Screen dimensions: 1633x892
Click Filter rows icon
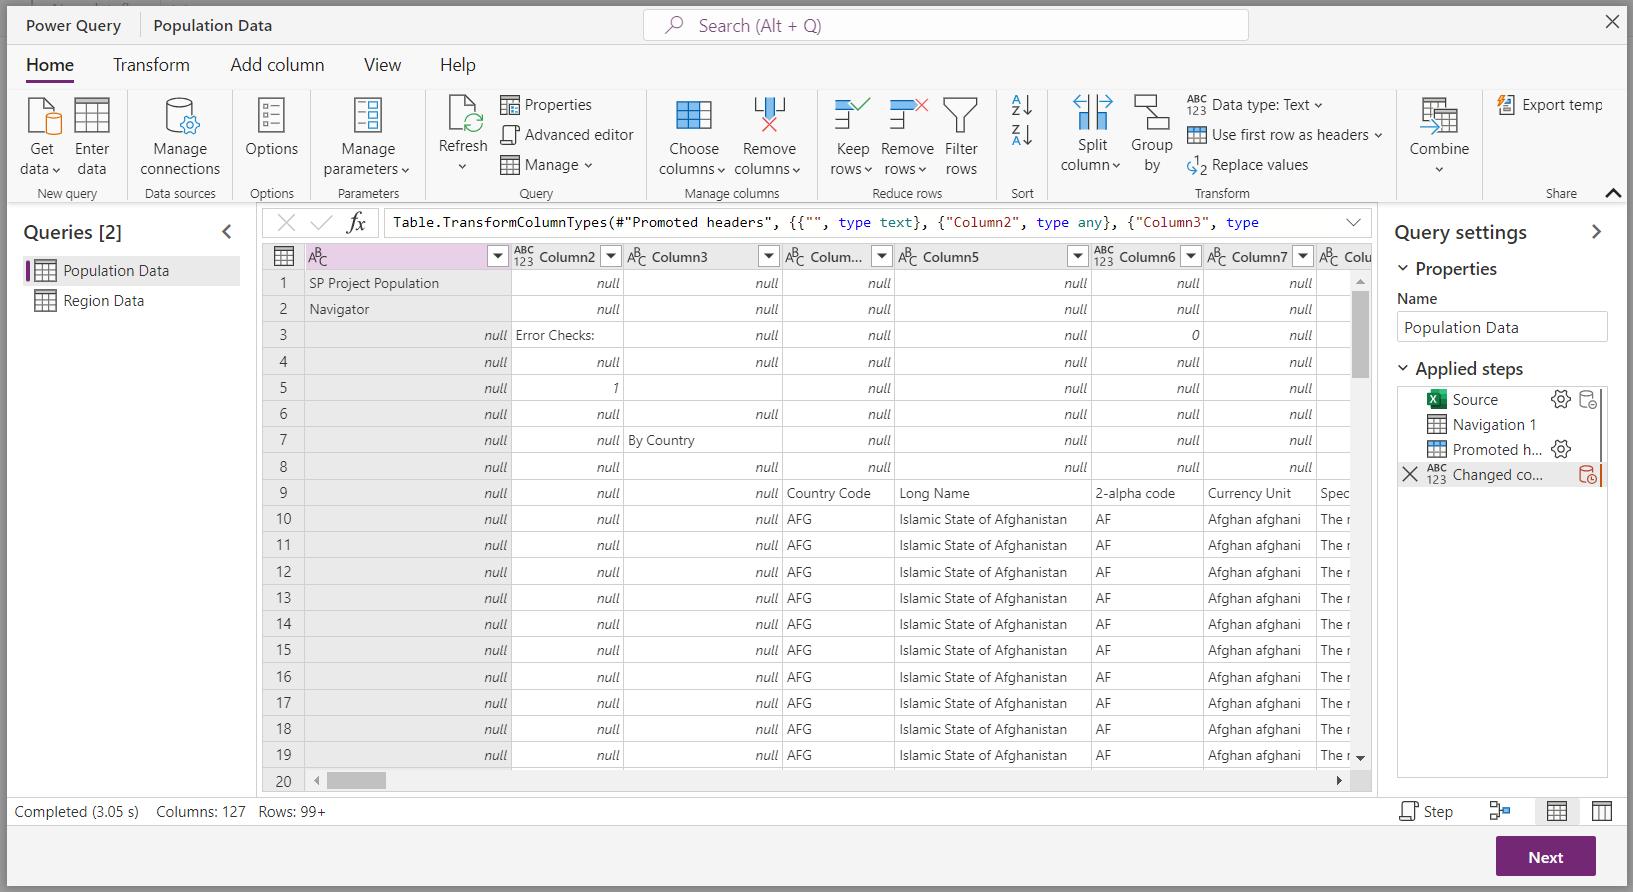(x=961, y=116)
